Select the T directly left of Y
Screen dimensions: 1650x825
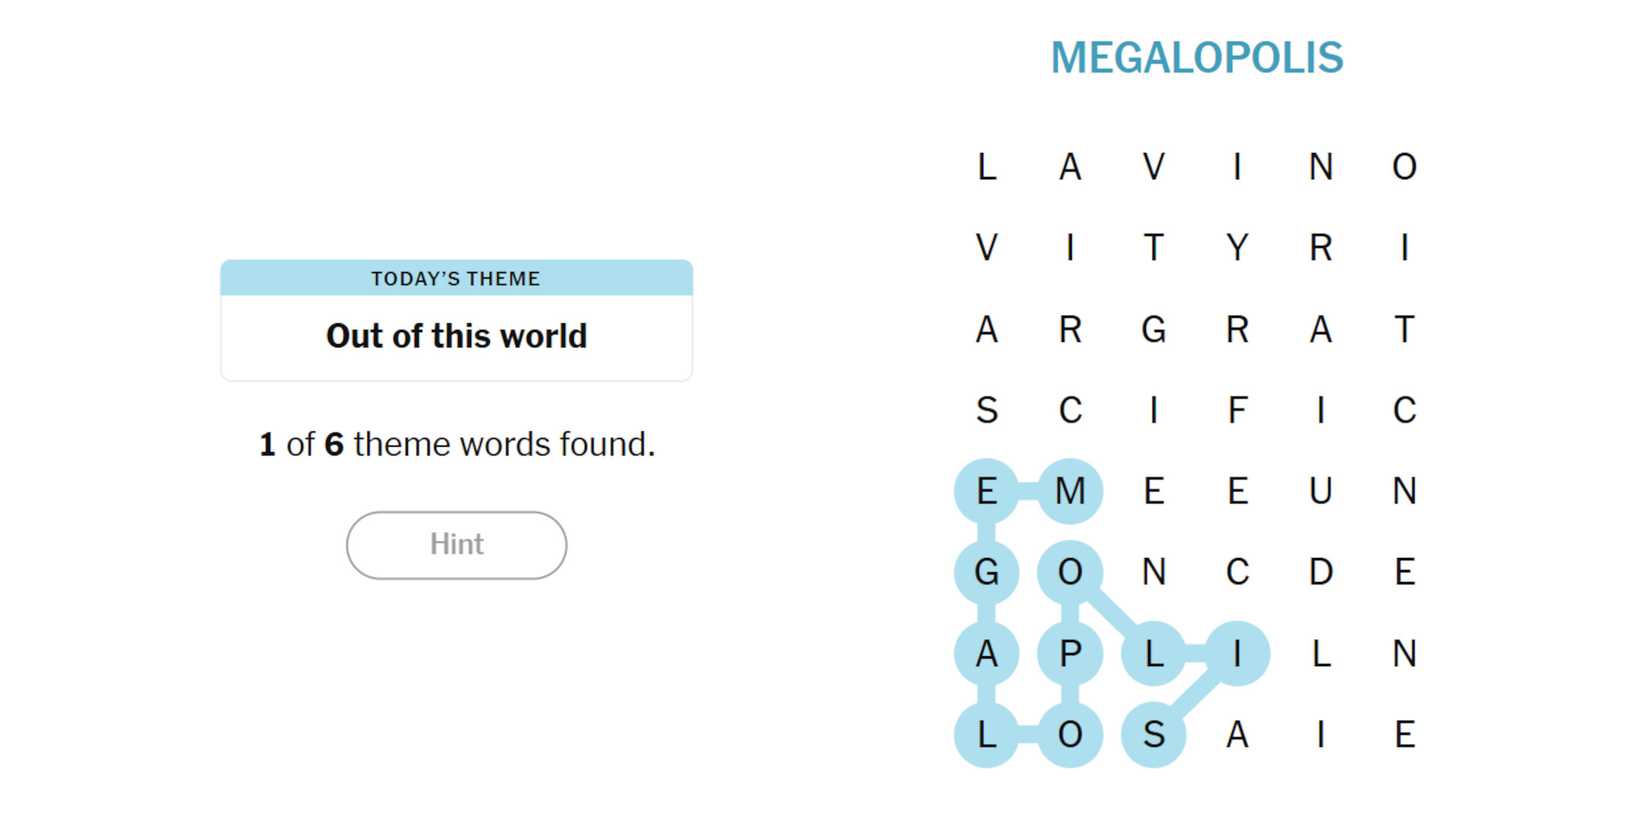1153,247
